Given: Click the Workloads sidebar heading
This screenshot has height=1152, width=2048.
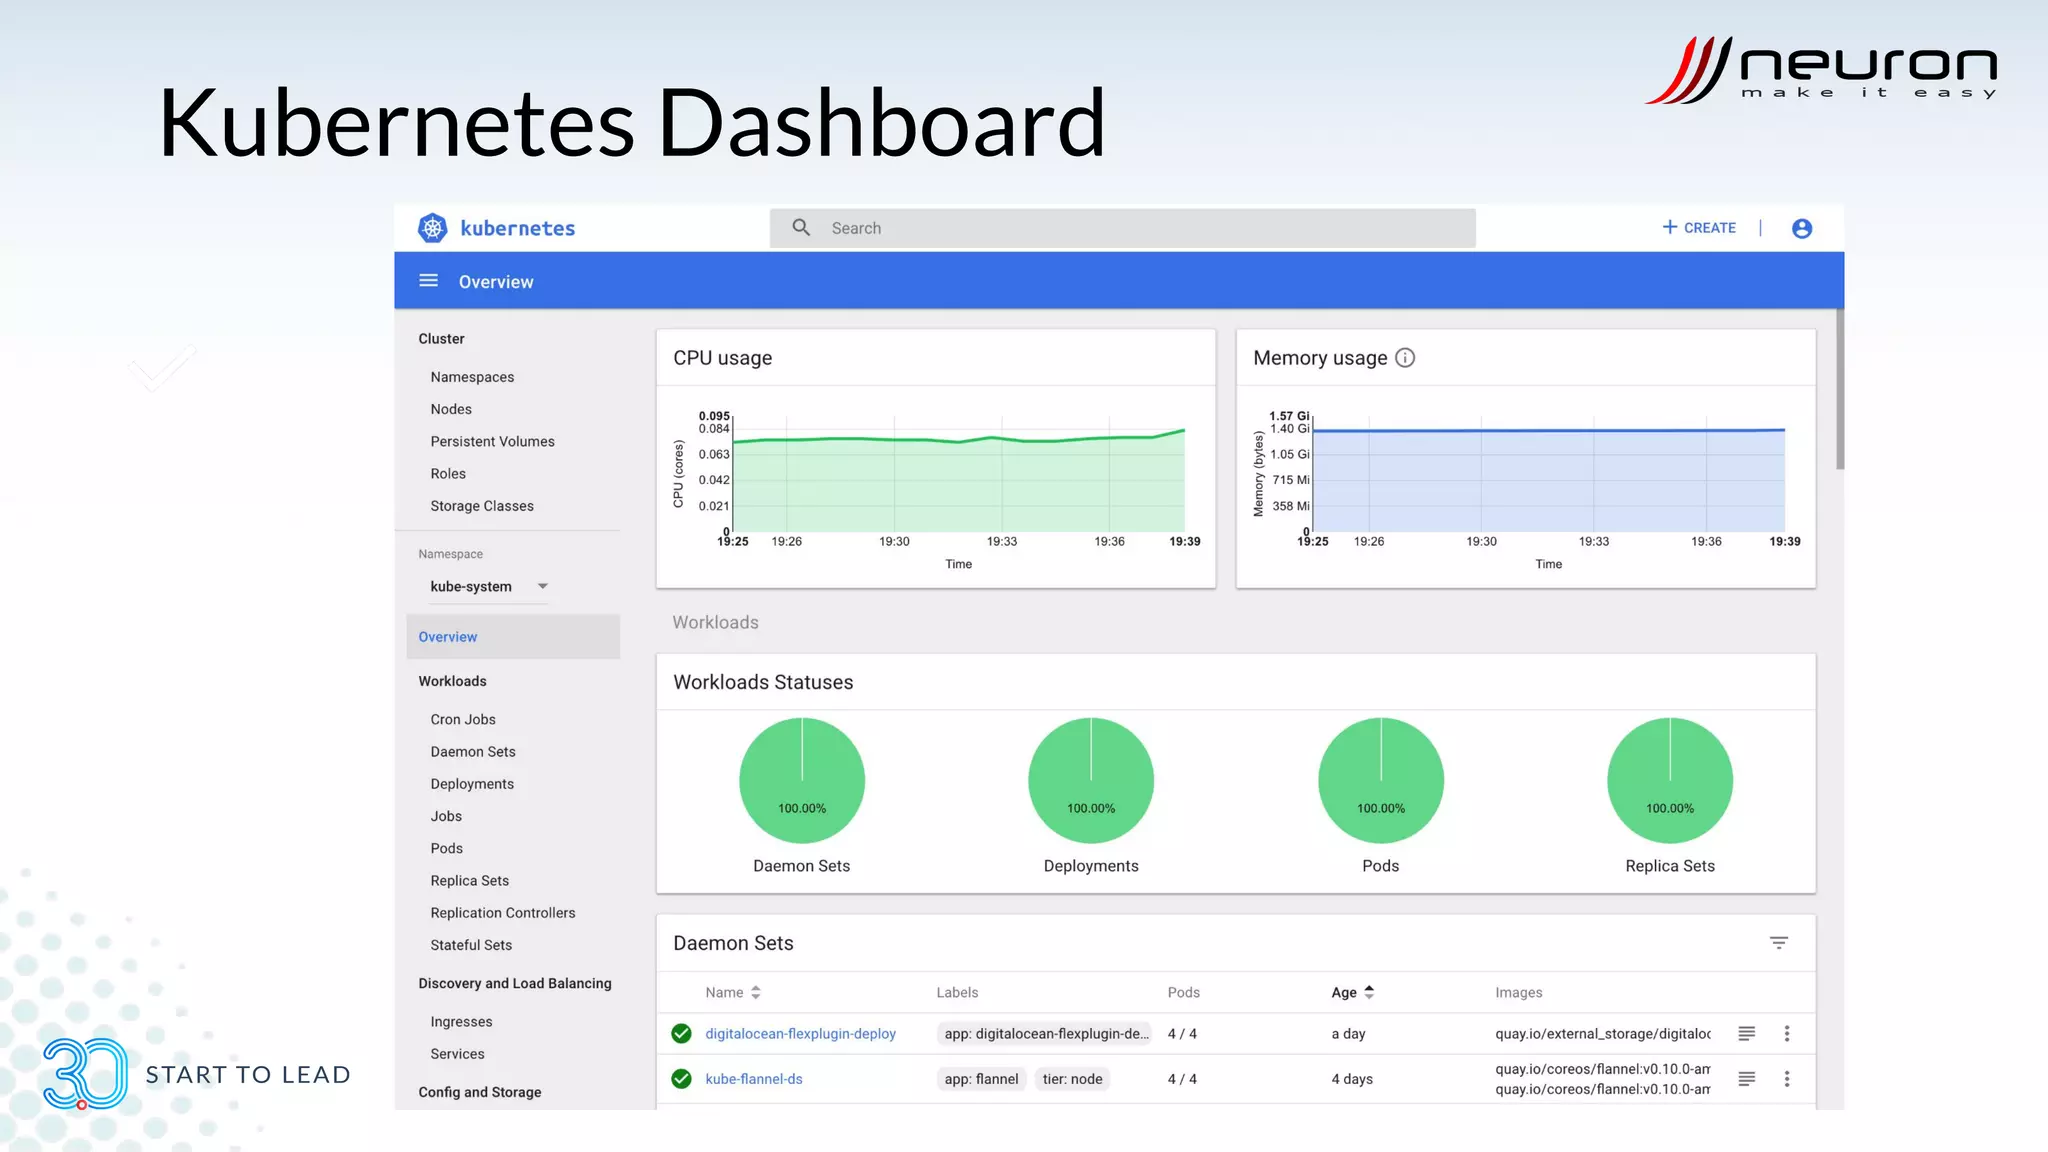Looking at the screenshot, I should pos(452,681).
